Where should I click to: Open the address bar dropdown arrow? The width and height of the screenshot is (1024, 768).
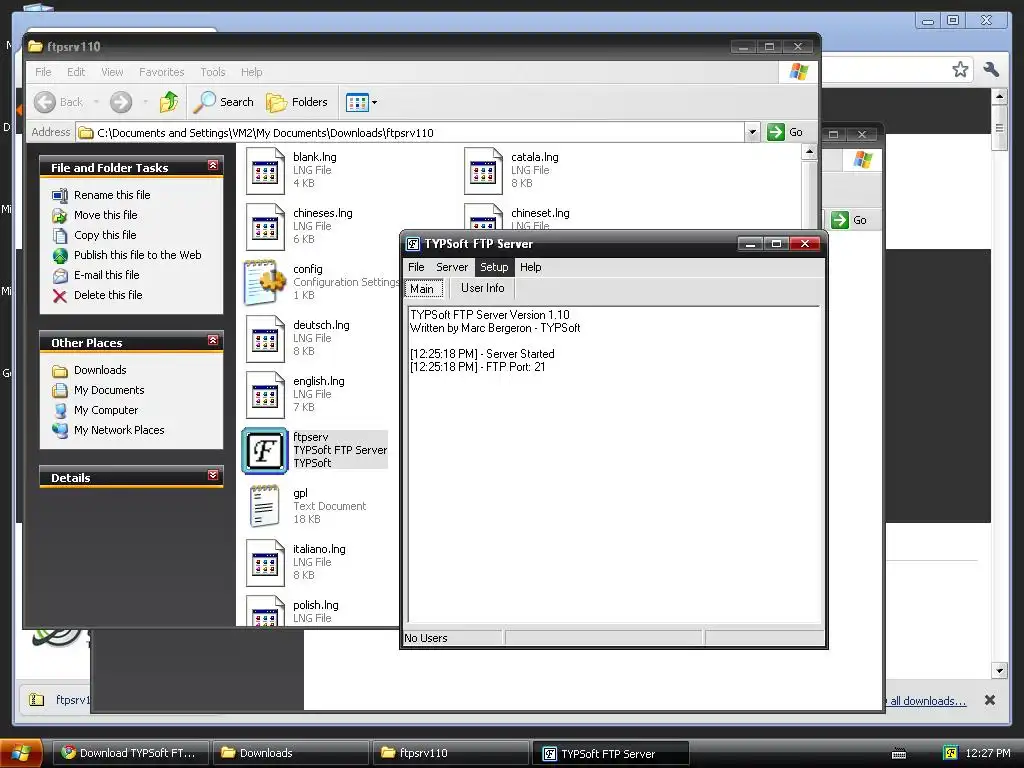pyautogui.click(x=752, y=133)
